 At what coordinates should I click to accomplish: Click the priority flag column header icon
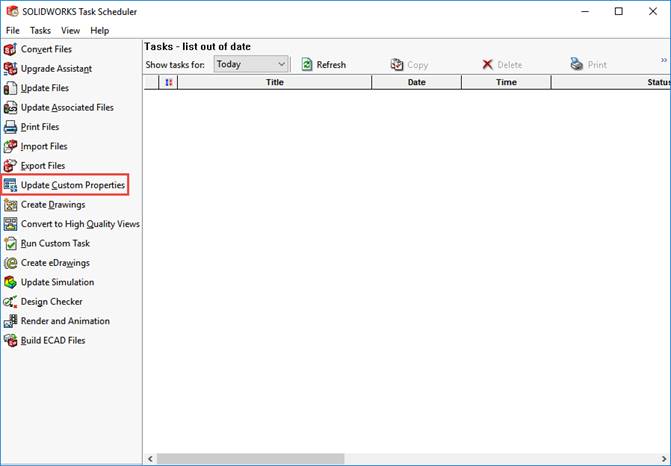coord(169,82)
